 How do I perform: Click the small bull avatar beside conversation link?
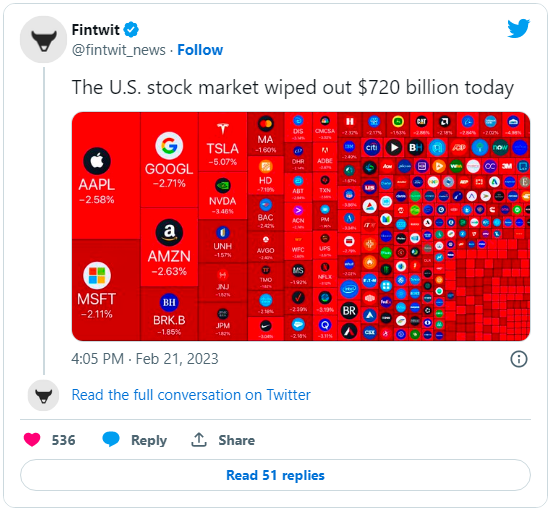pos(43,395)
